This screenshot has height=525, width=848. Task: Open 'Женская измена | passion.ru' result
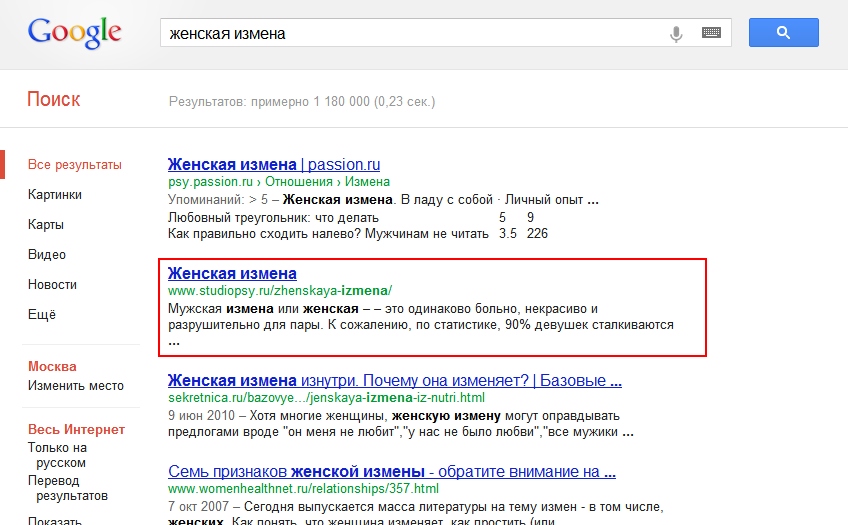274,164
